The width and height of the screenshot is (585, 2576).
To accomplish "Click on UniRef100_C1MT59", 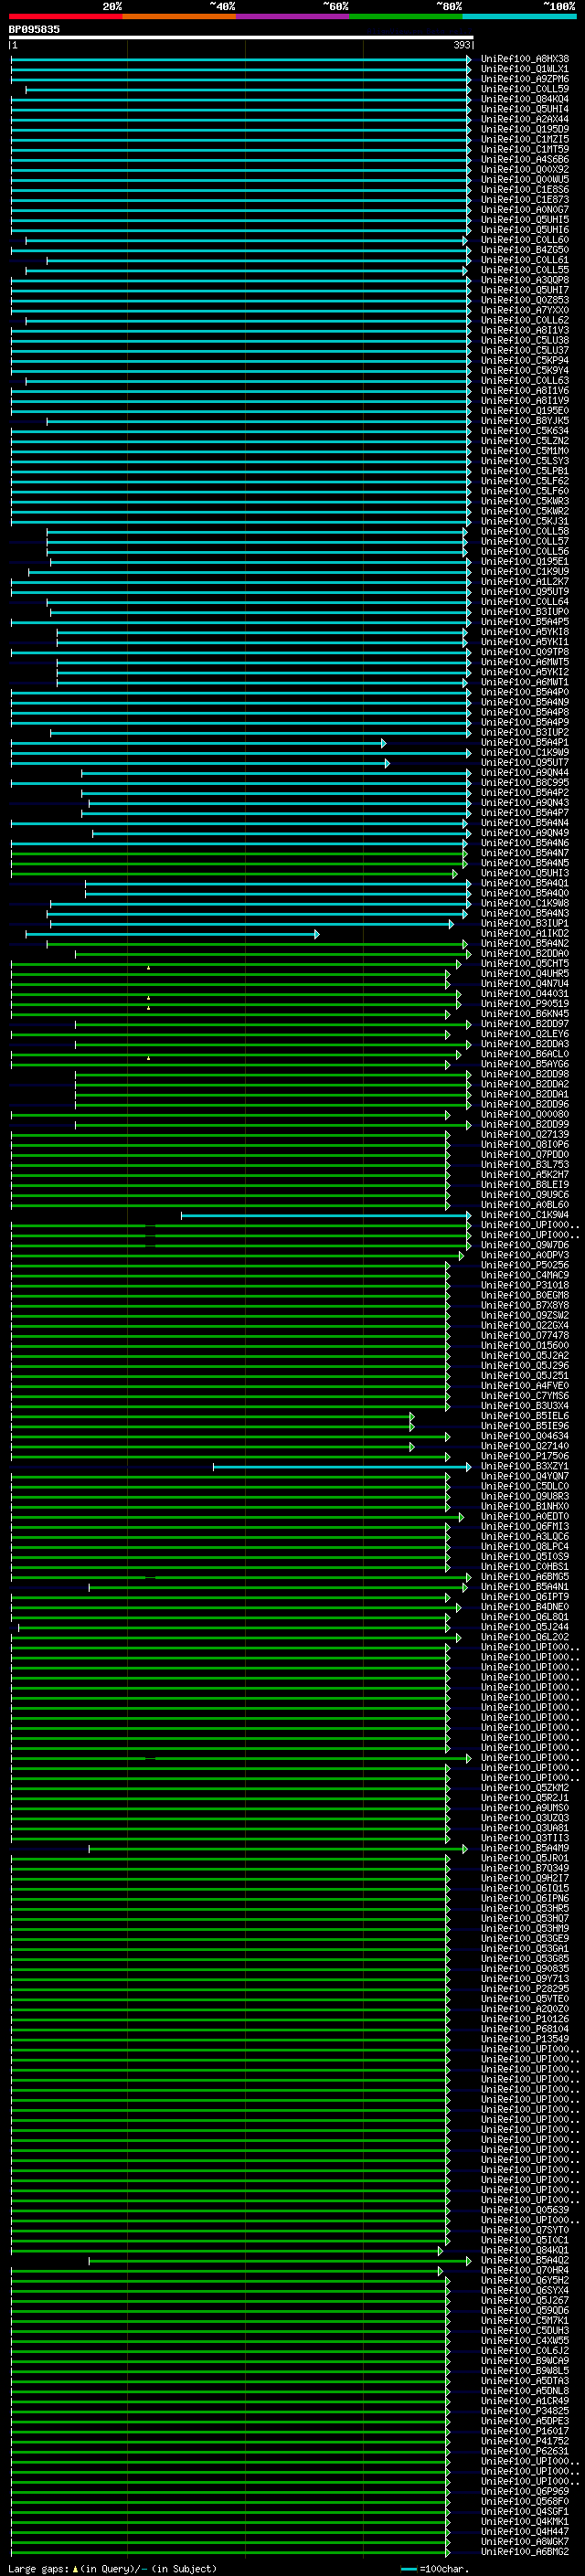I will tap(524, 149).
